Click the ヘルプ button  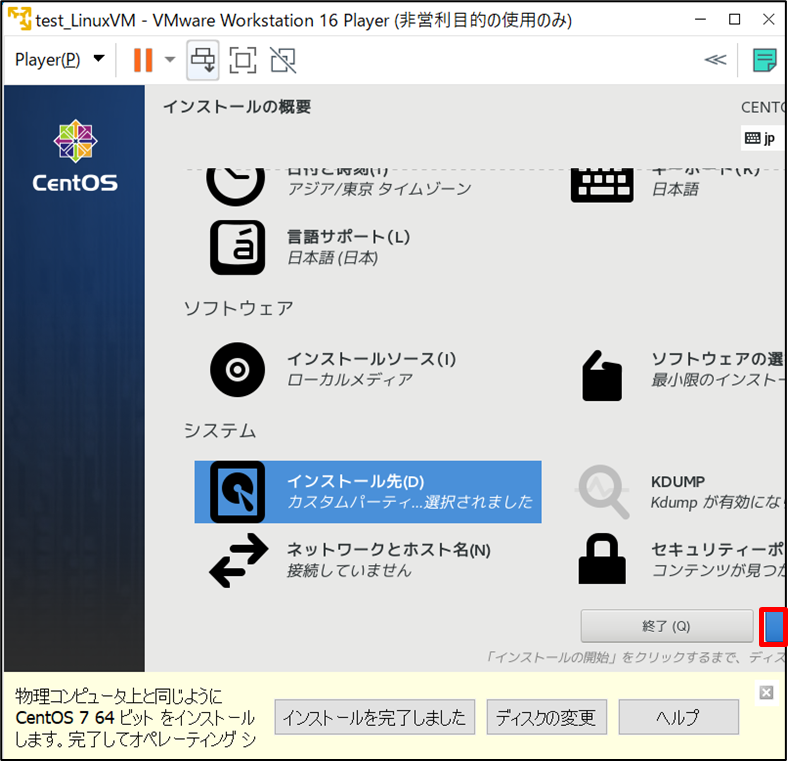click(x=678, y=717)
